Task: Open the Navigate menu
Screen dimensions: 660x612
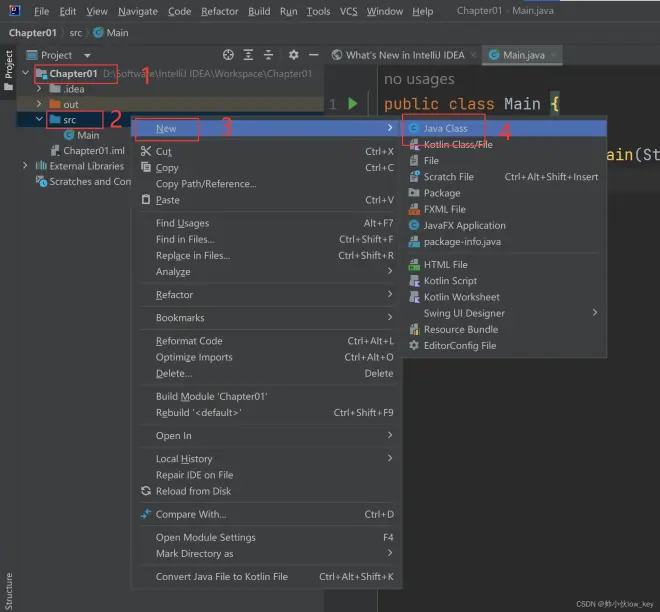Action: (138, 11)
